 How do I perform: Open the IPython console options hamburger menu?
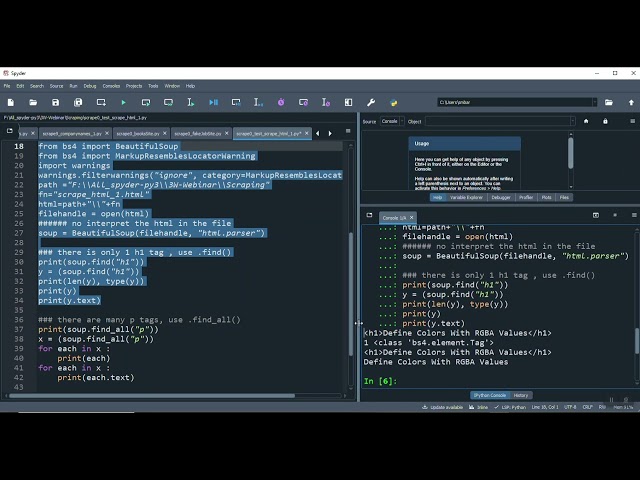point(634,215)
